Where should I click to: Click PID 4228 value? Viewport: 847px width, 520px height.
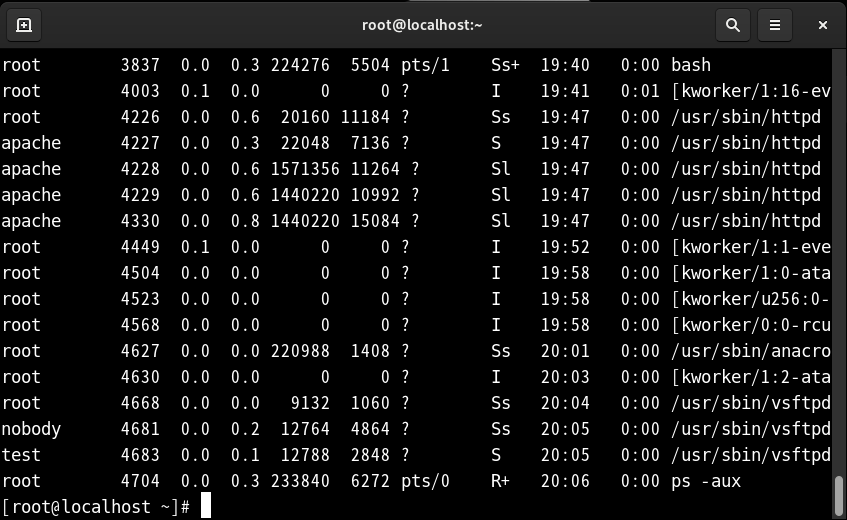pos(140,169)
